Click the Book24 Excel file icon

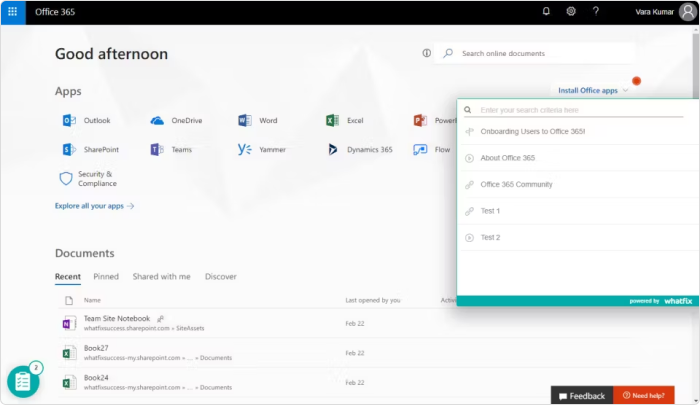tap(69, 382)
